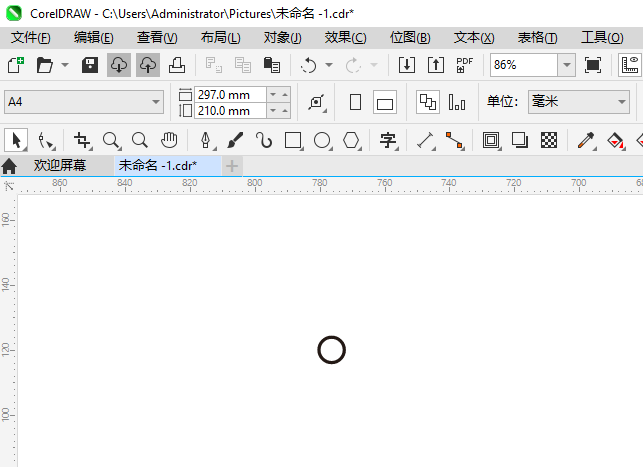The height and width of the screenshot is (467, 643).
Task: Select the Dimension line tool
Action: tap(425, 140)
